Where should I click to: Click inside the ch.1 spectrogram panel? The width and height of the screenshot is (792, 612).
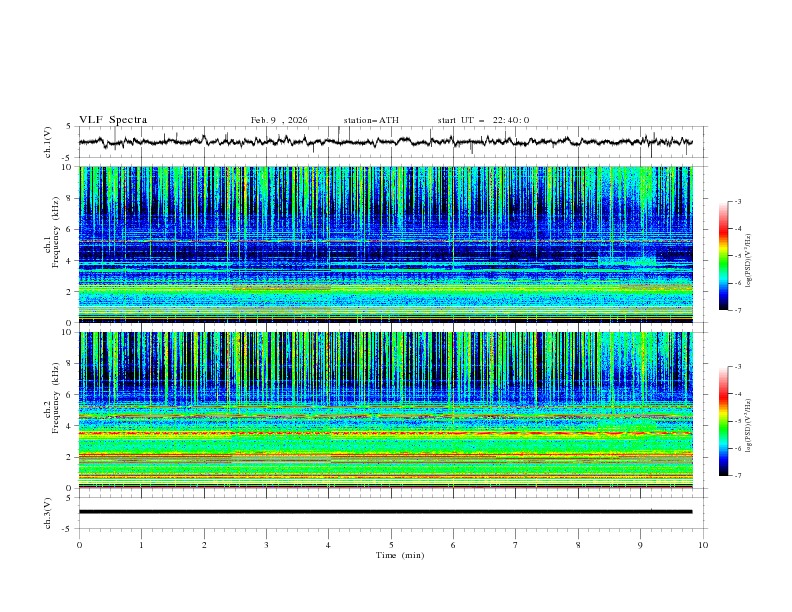click(385, 244)
